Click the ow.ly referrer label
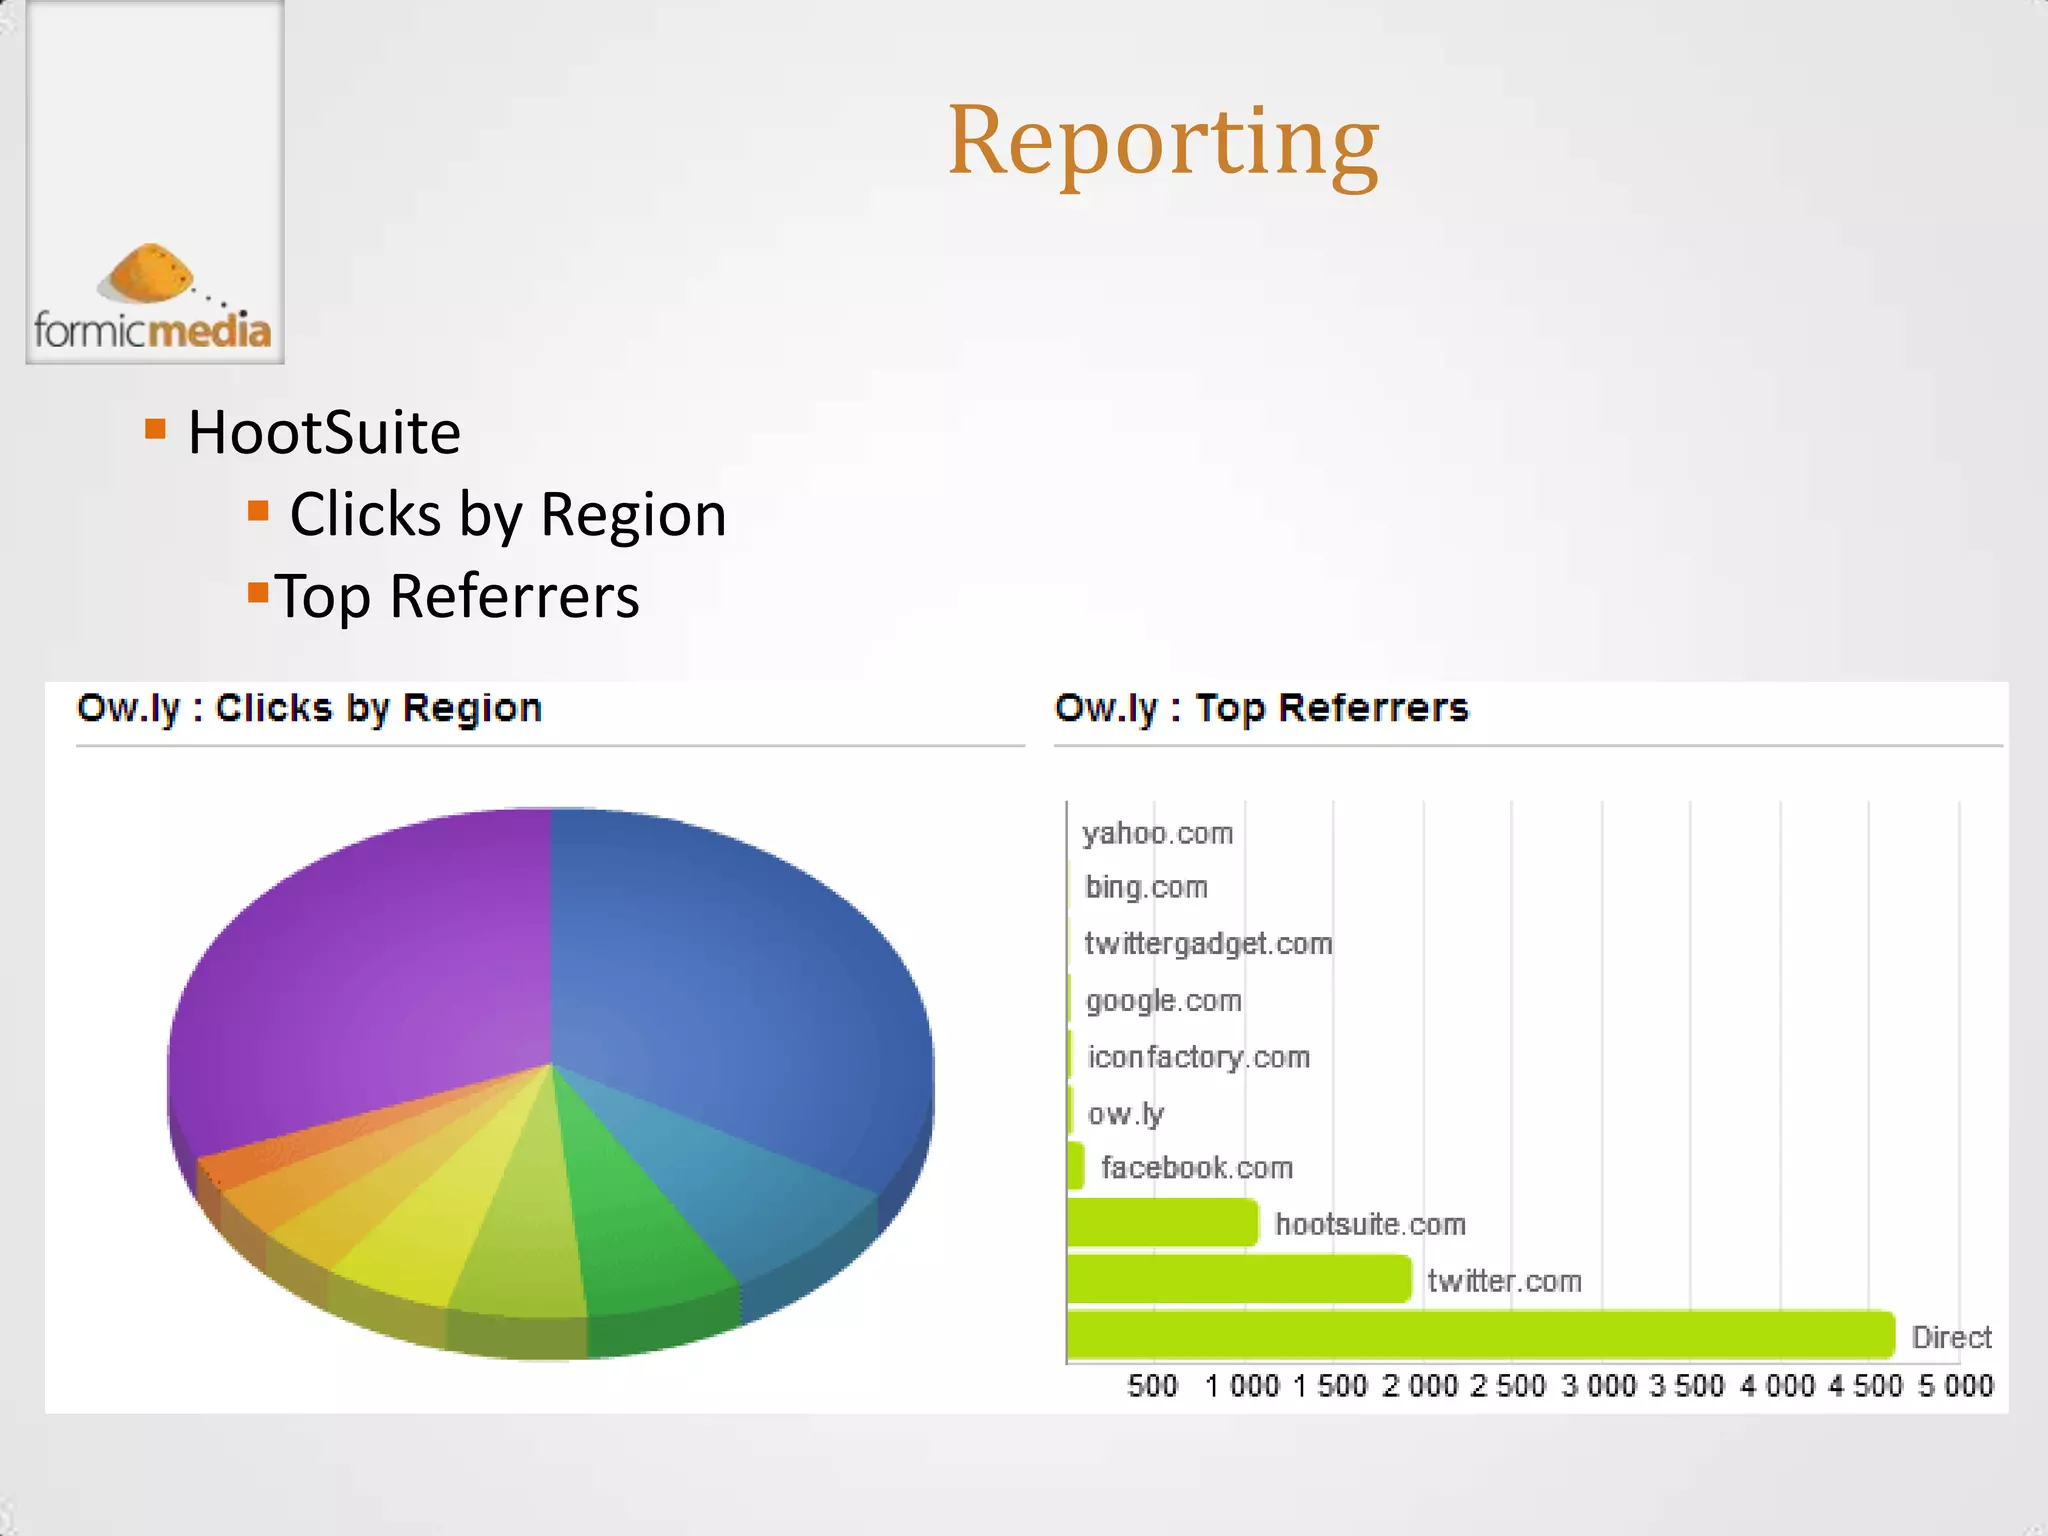Screen dimensions: 2048x1536 [x=1126, y=1114]
